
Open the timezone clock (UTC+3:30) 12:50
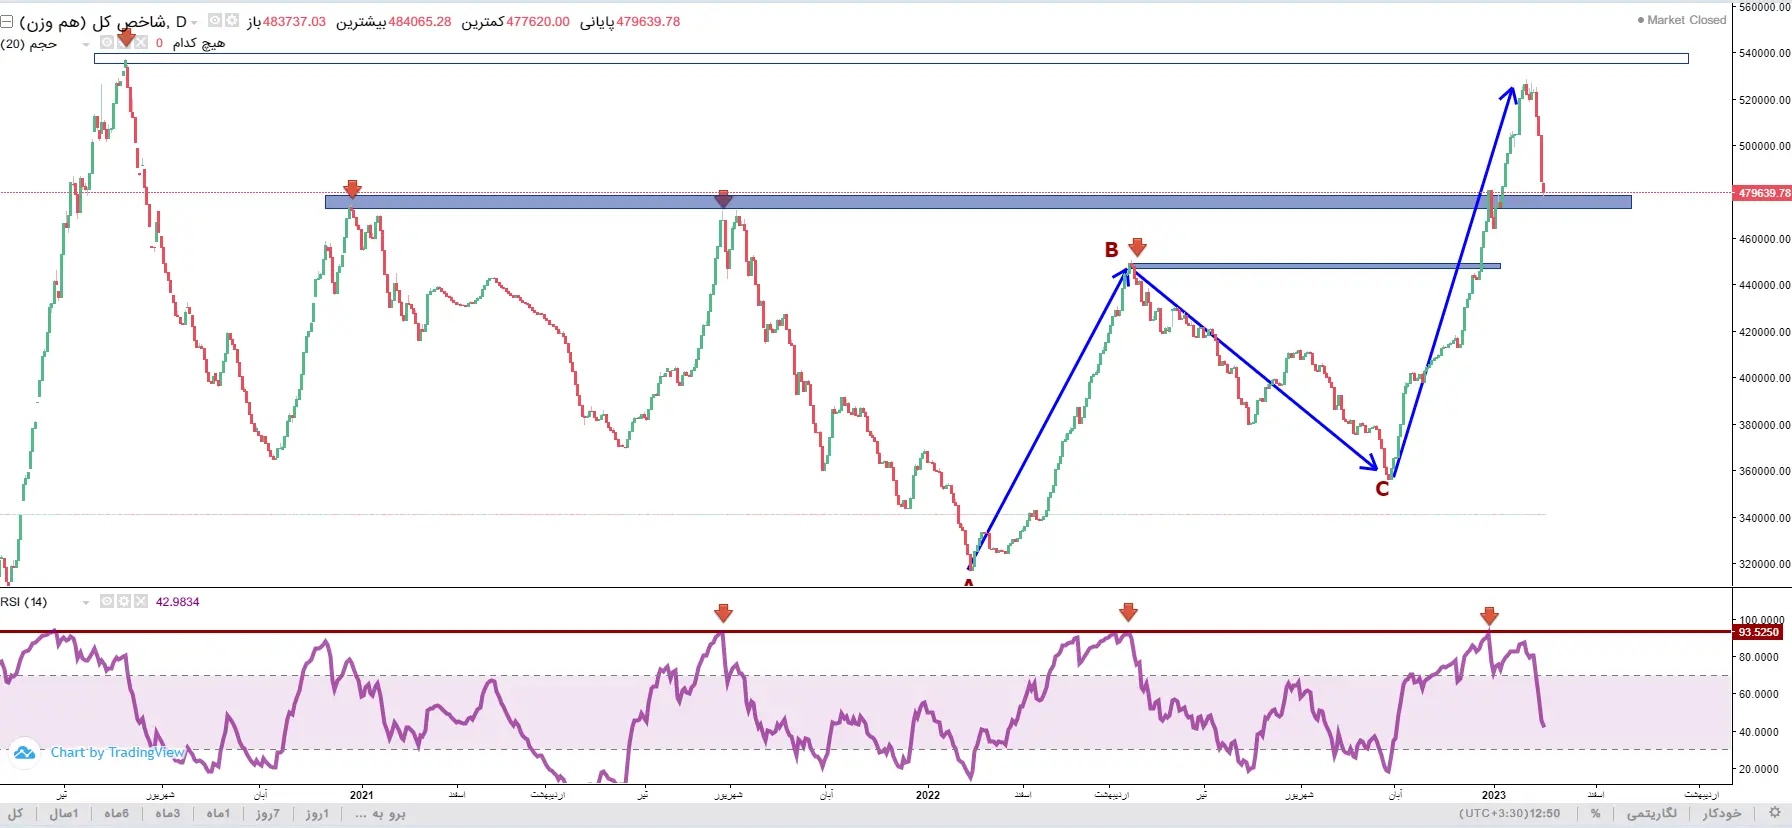pyautogui.click(x=1509, y=814)
